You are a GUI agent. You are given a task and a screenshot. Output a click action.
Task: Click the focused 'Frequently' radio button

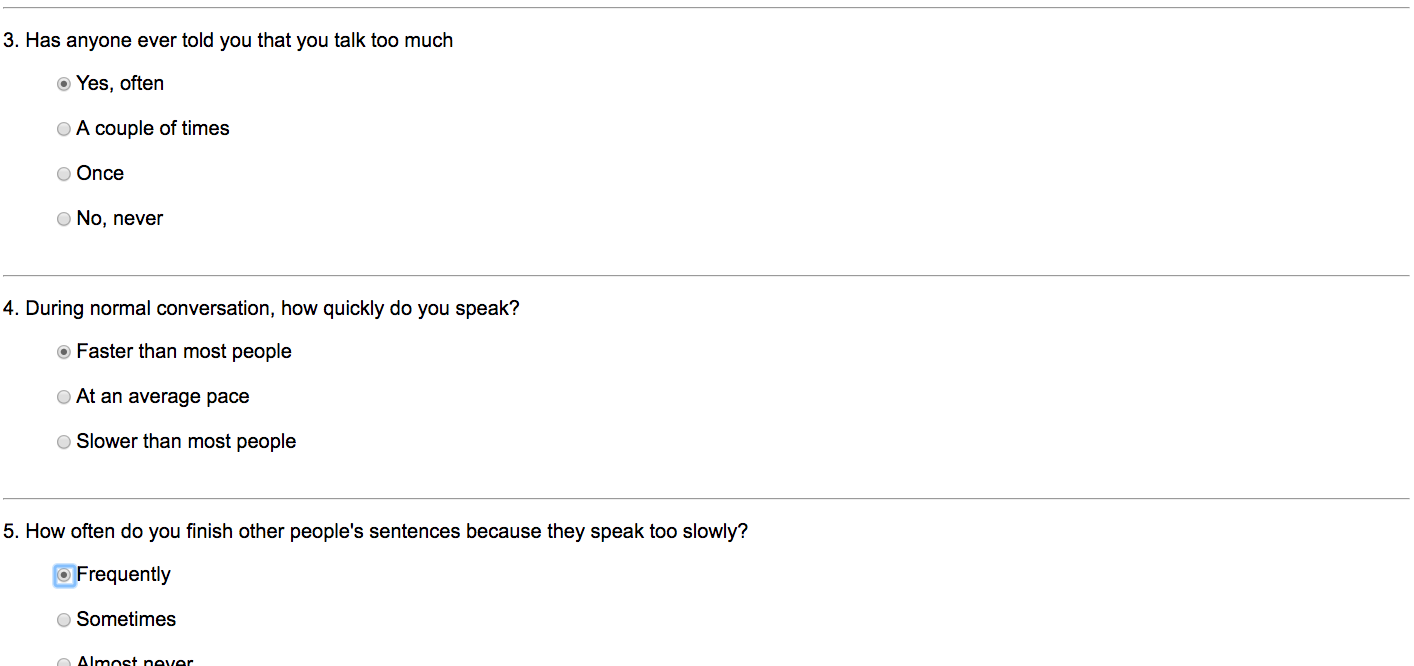click(64, 575)
